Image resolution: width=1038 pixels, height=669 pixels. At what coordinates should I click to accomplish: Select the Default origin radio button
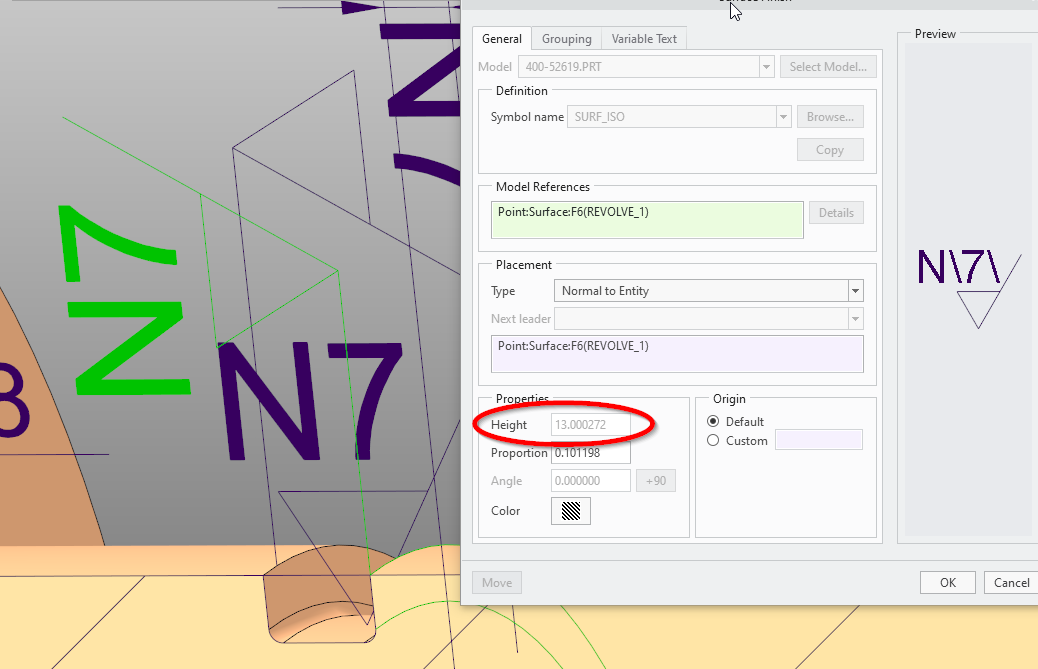(x=713, y=421)
